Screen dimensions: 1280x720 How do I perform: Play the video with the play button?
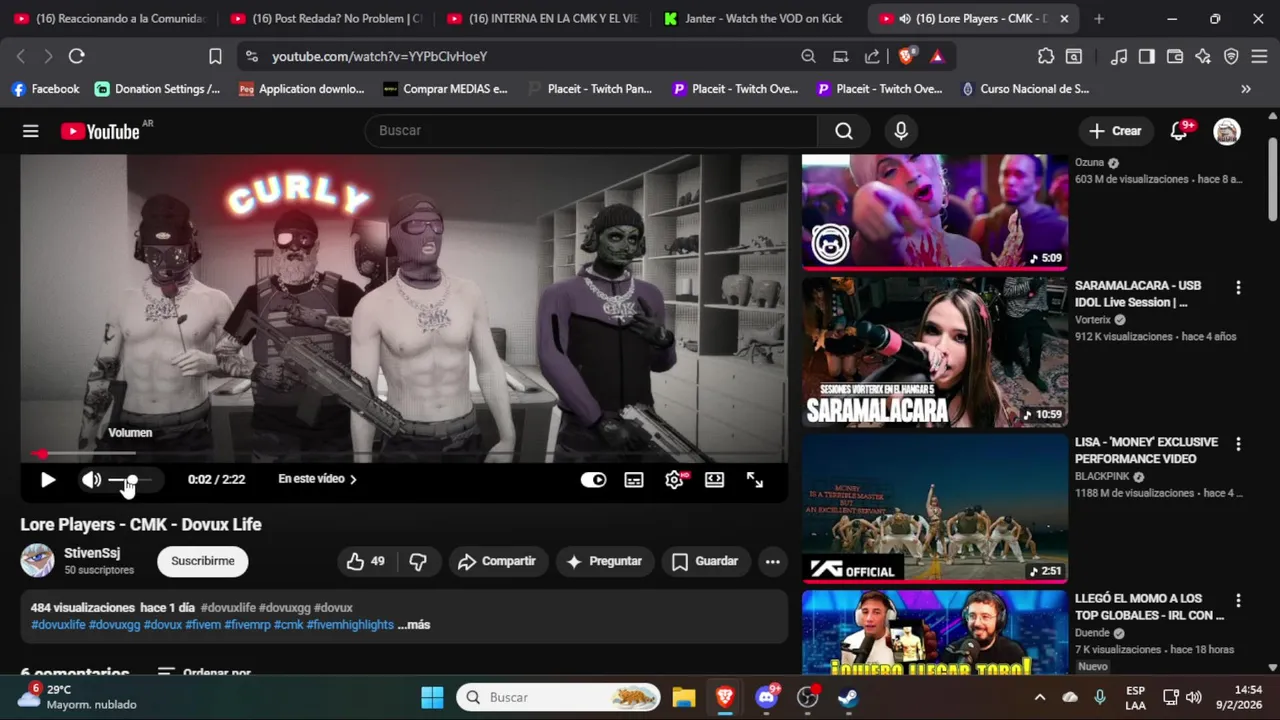(47, 480)
